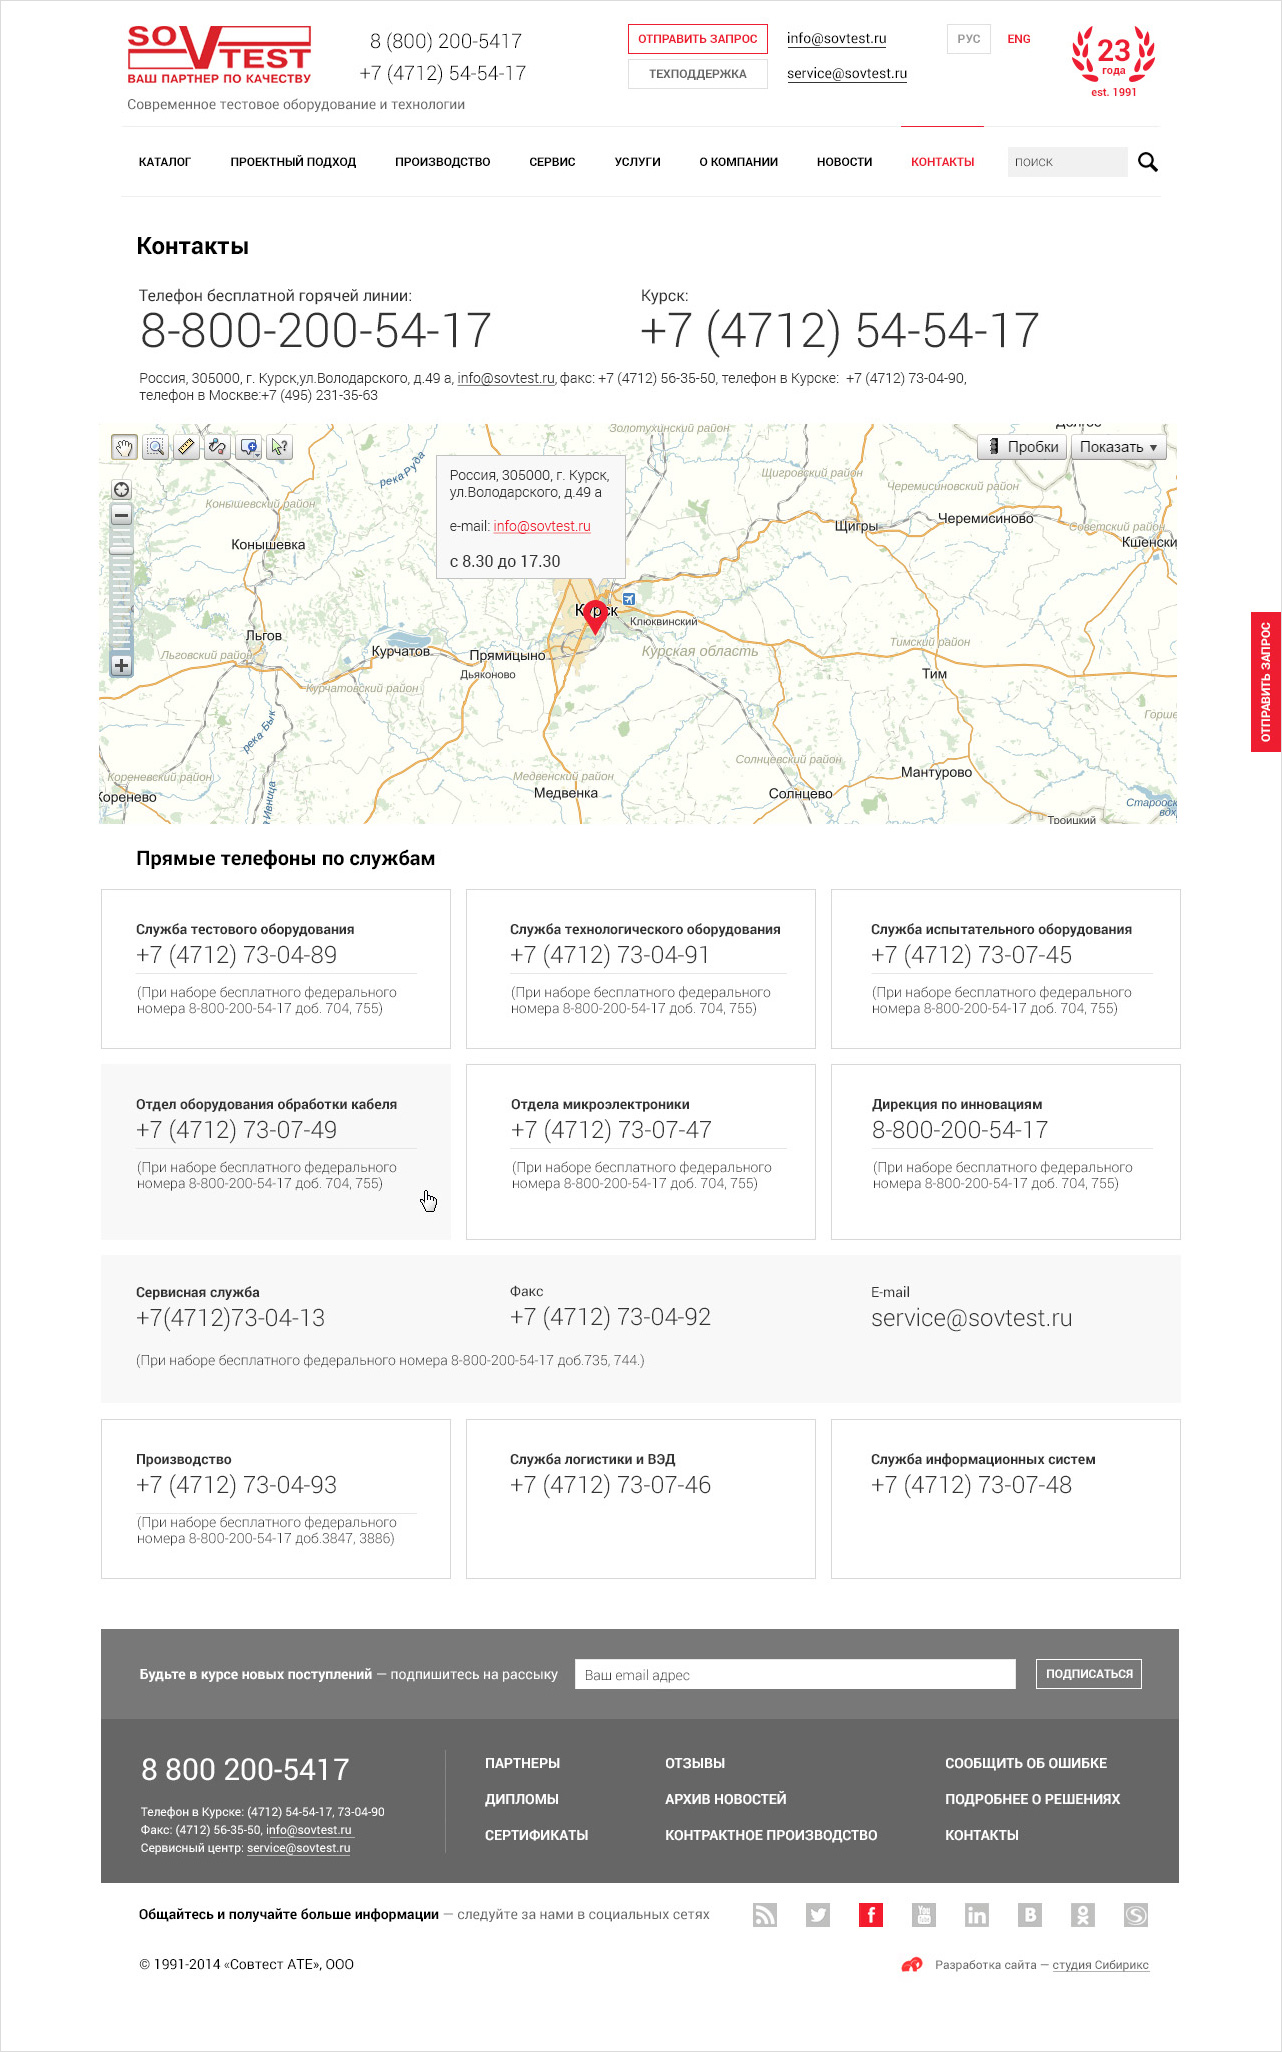
Task: Focus the Ваш email адрес field
Action: click(795, 1674)
